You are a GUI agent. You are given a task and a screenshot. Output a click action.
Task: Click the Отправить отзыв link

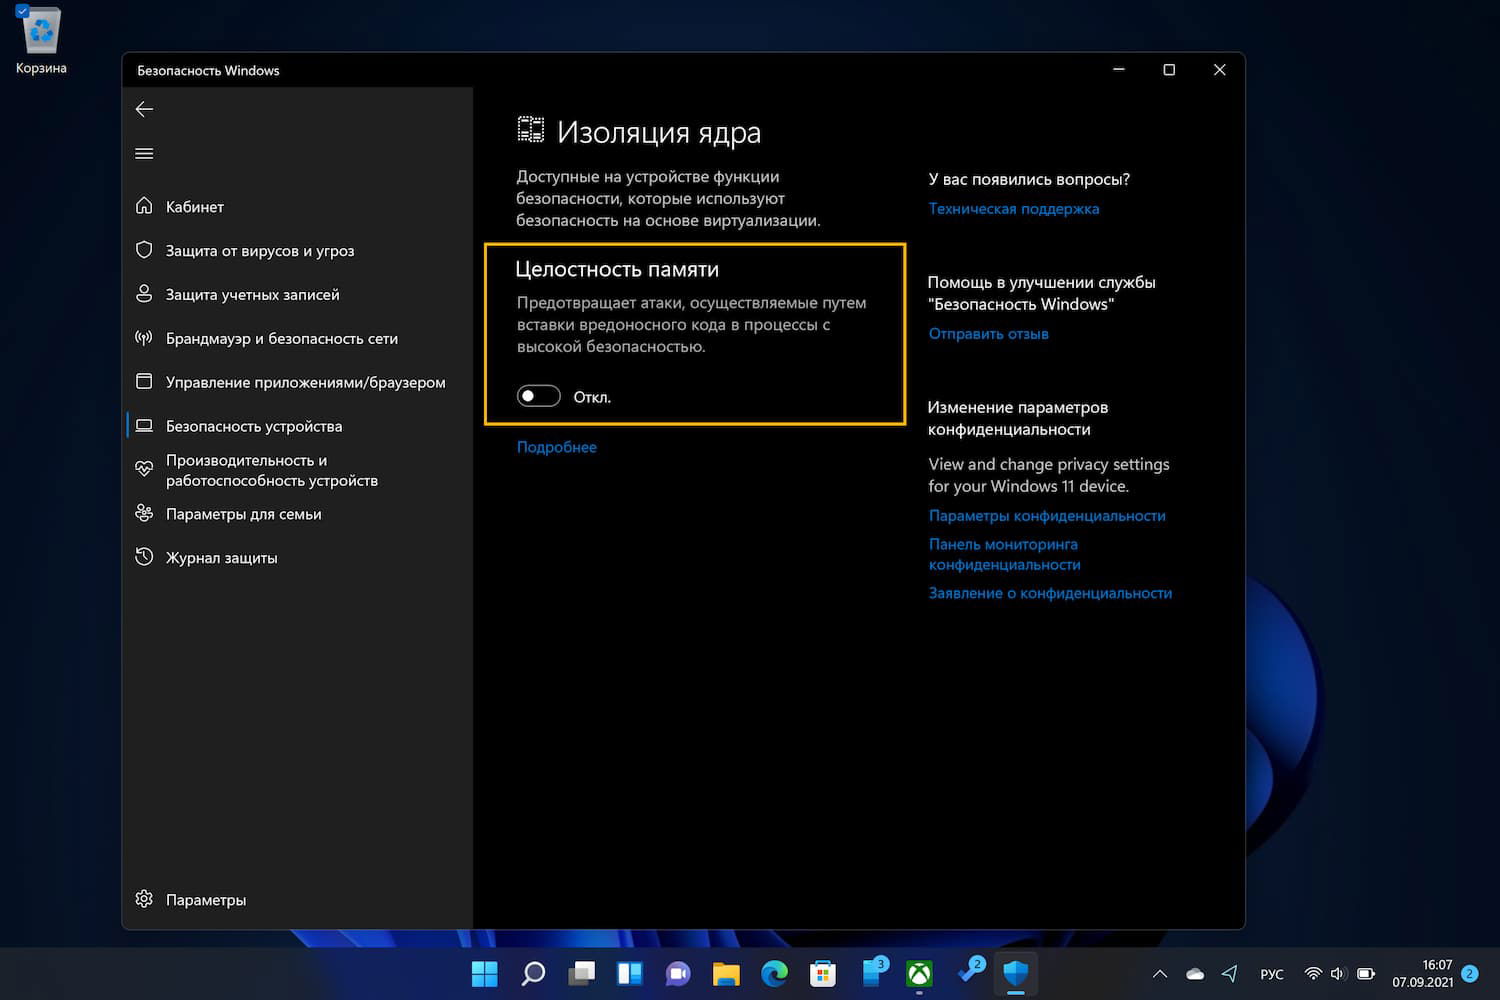(989, 334)
